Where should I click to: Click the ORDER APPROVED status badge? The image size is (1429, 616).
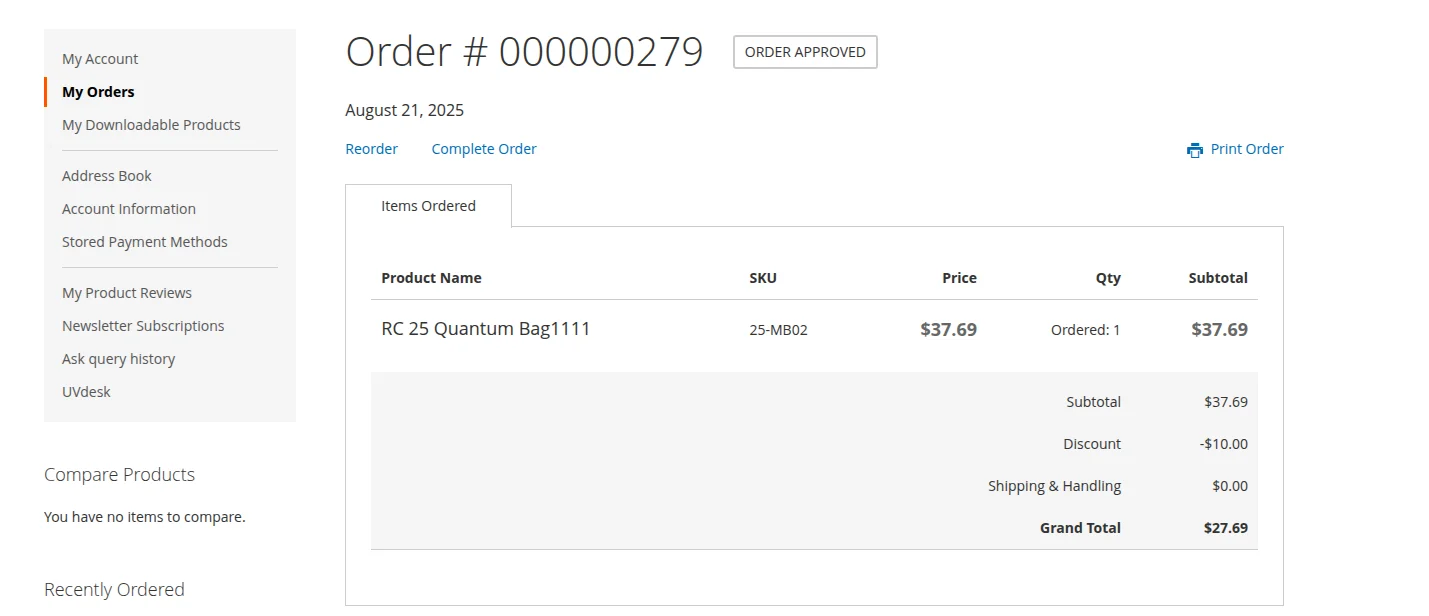(x=805, y=52)
